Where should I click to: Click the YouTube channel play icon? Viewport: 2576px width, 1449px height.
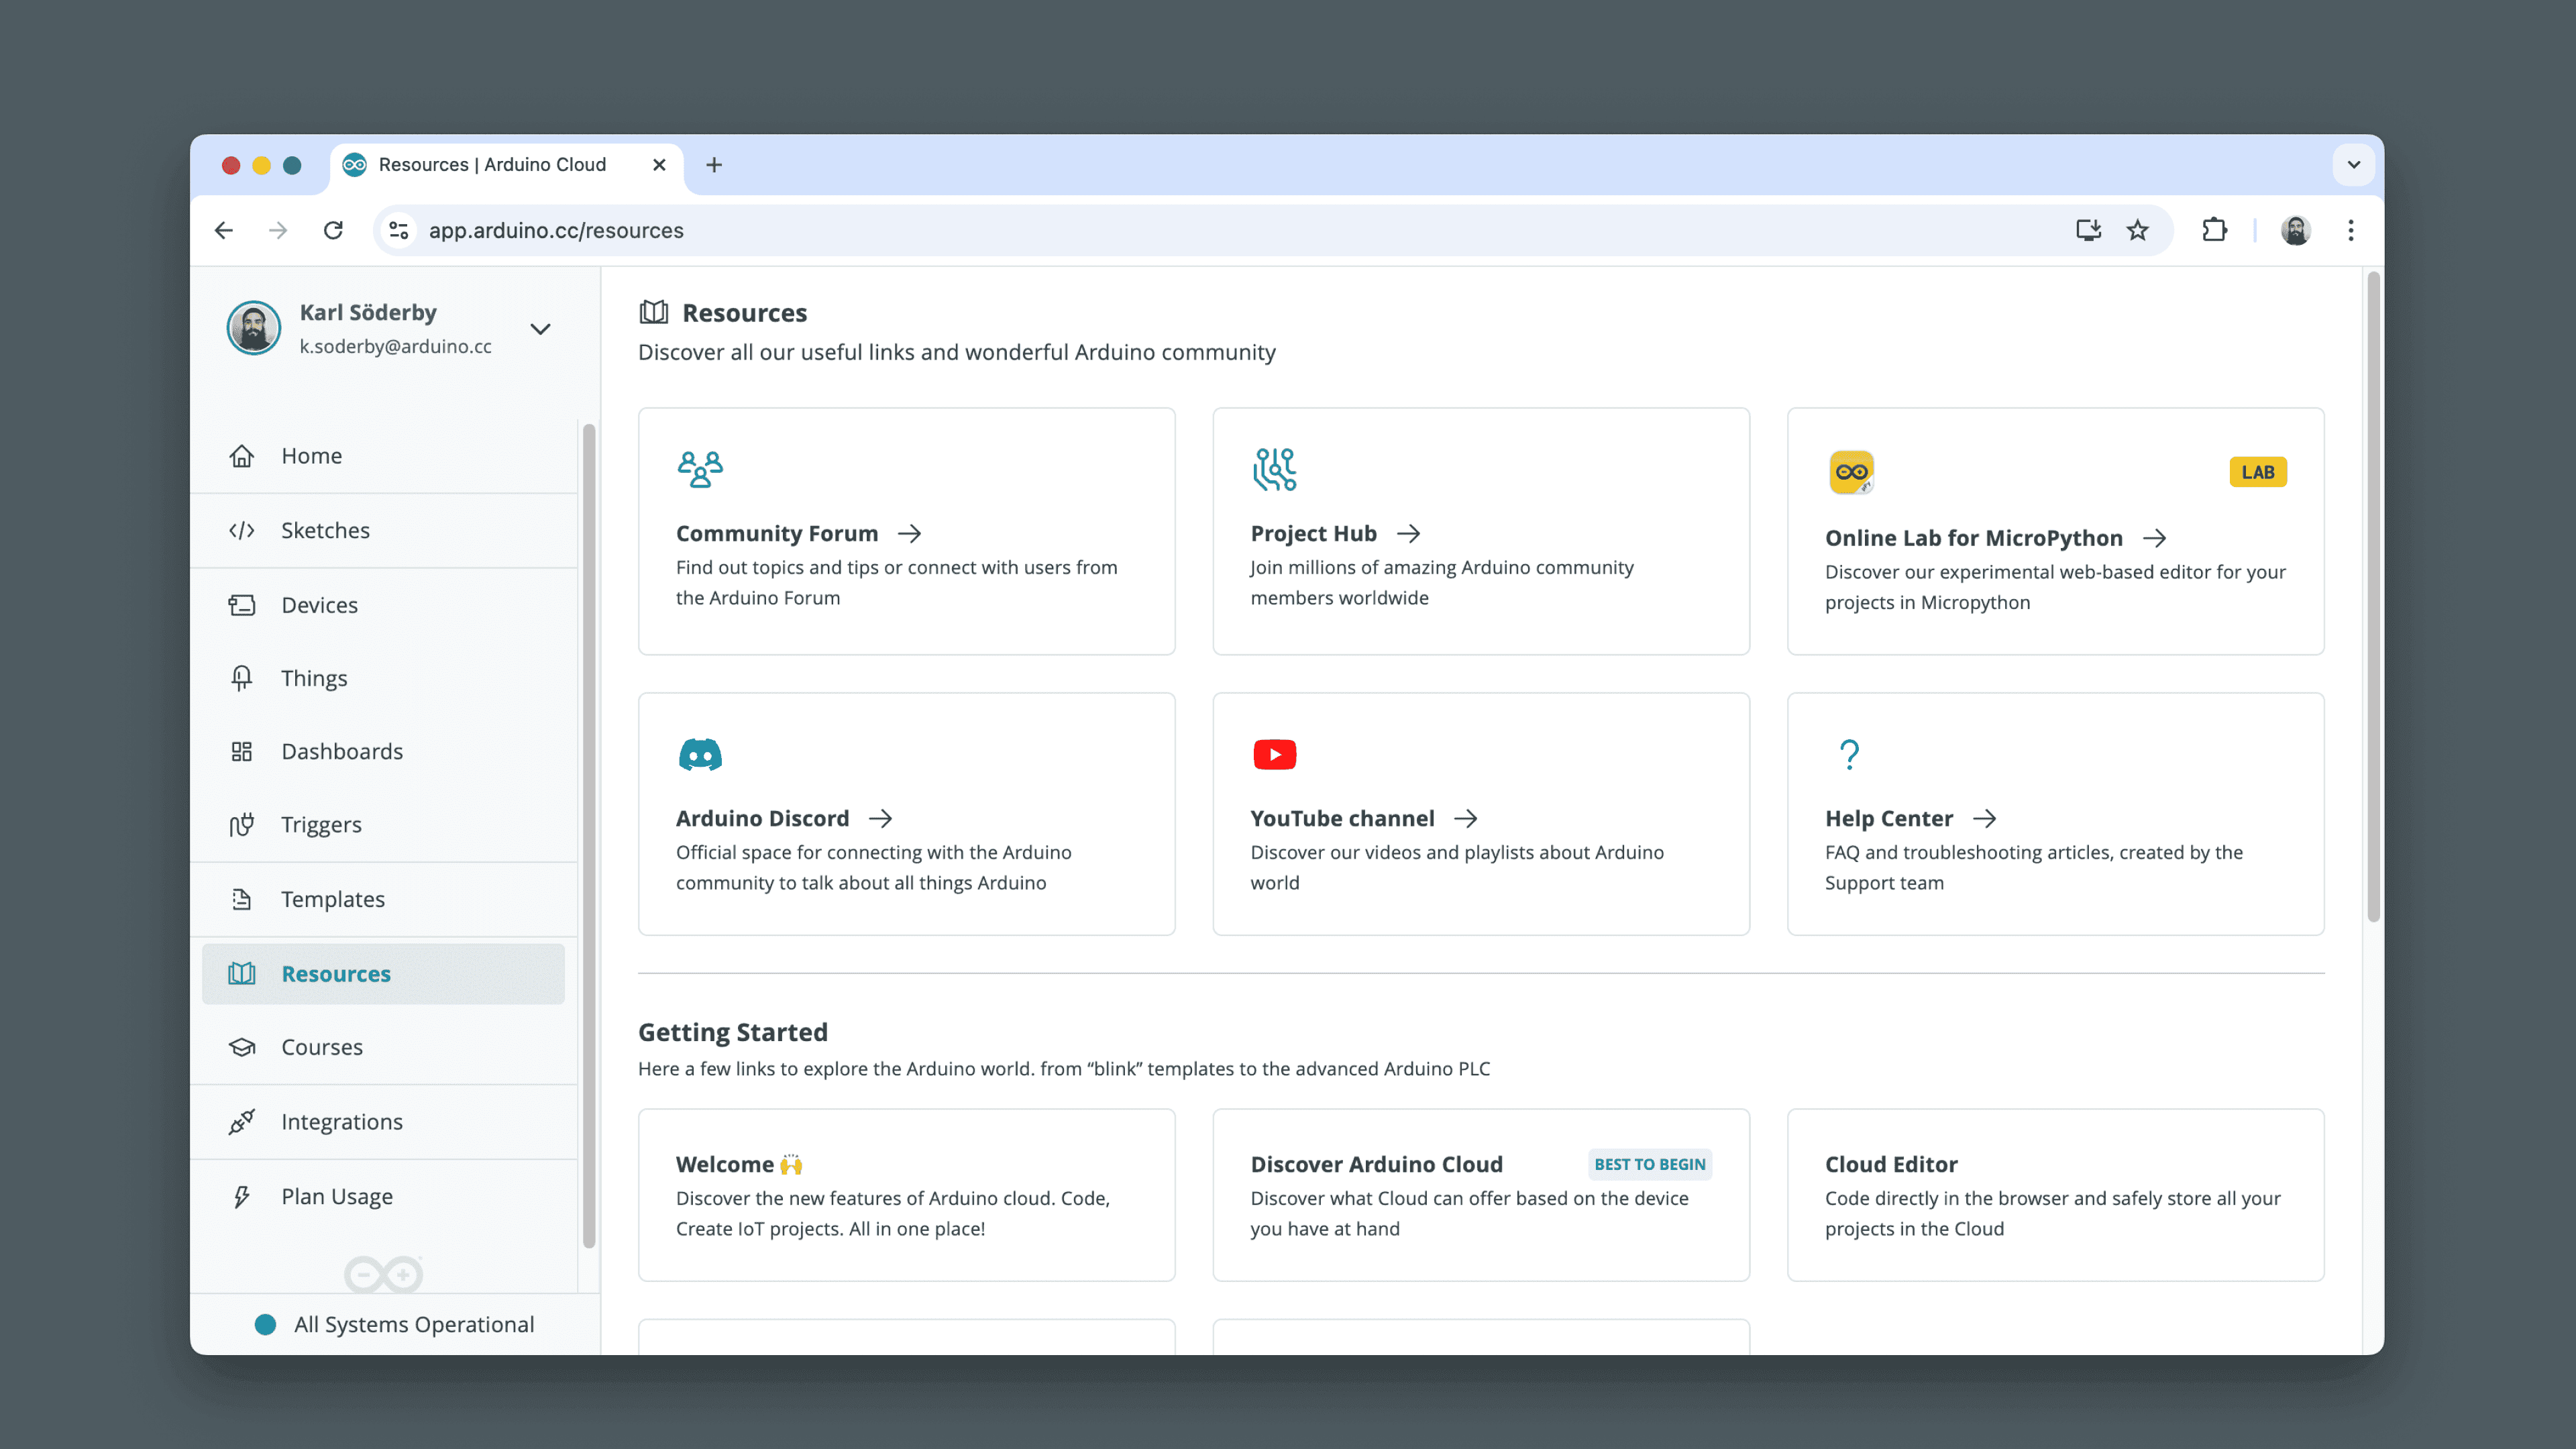pos(1274,754)
